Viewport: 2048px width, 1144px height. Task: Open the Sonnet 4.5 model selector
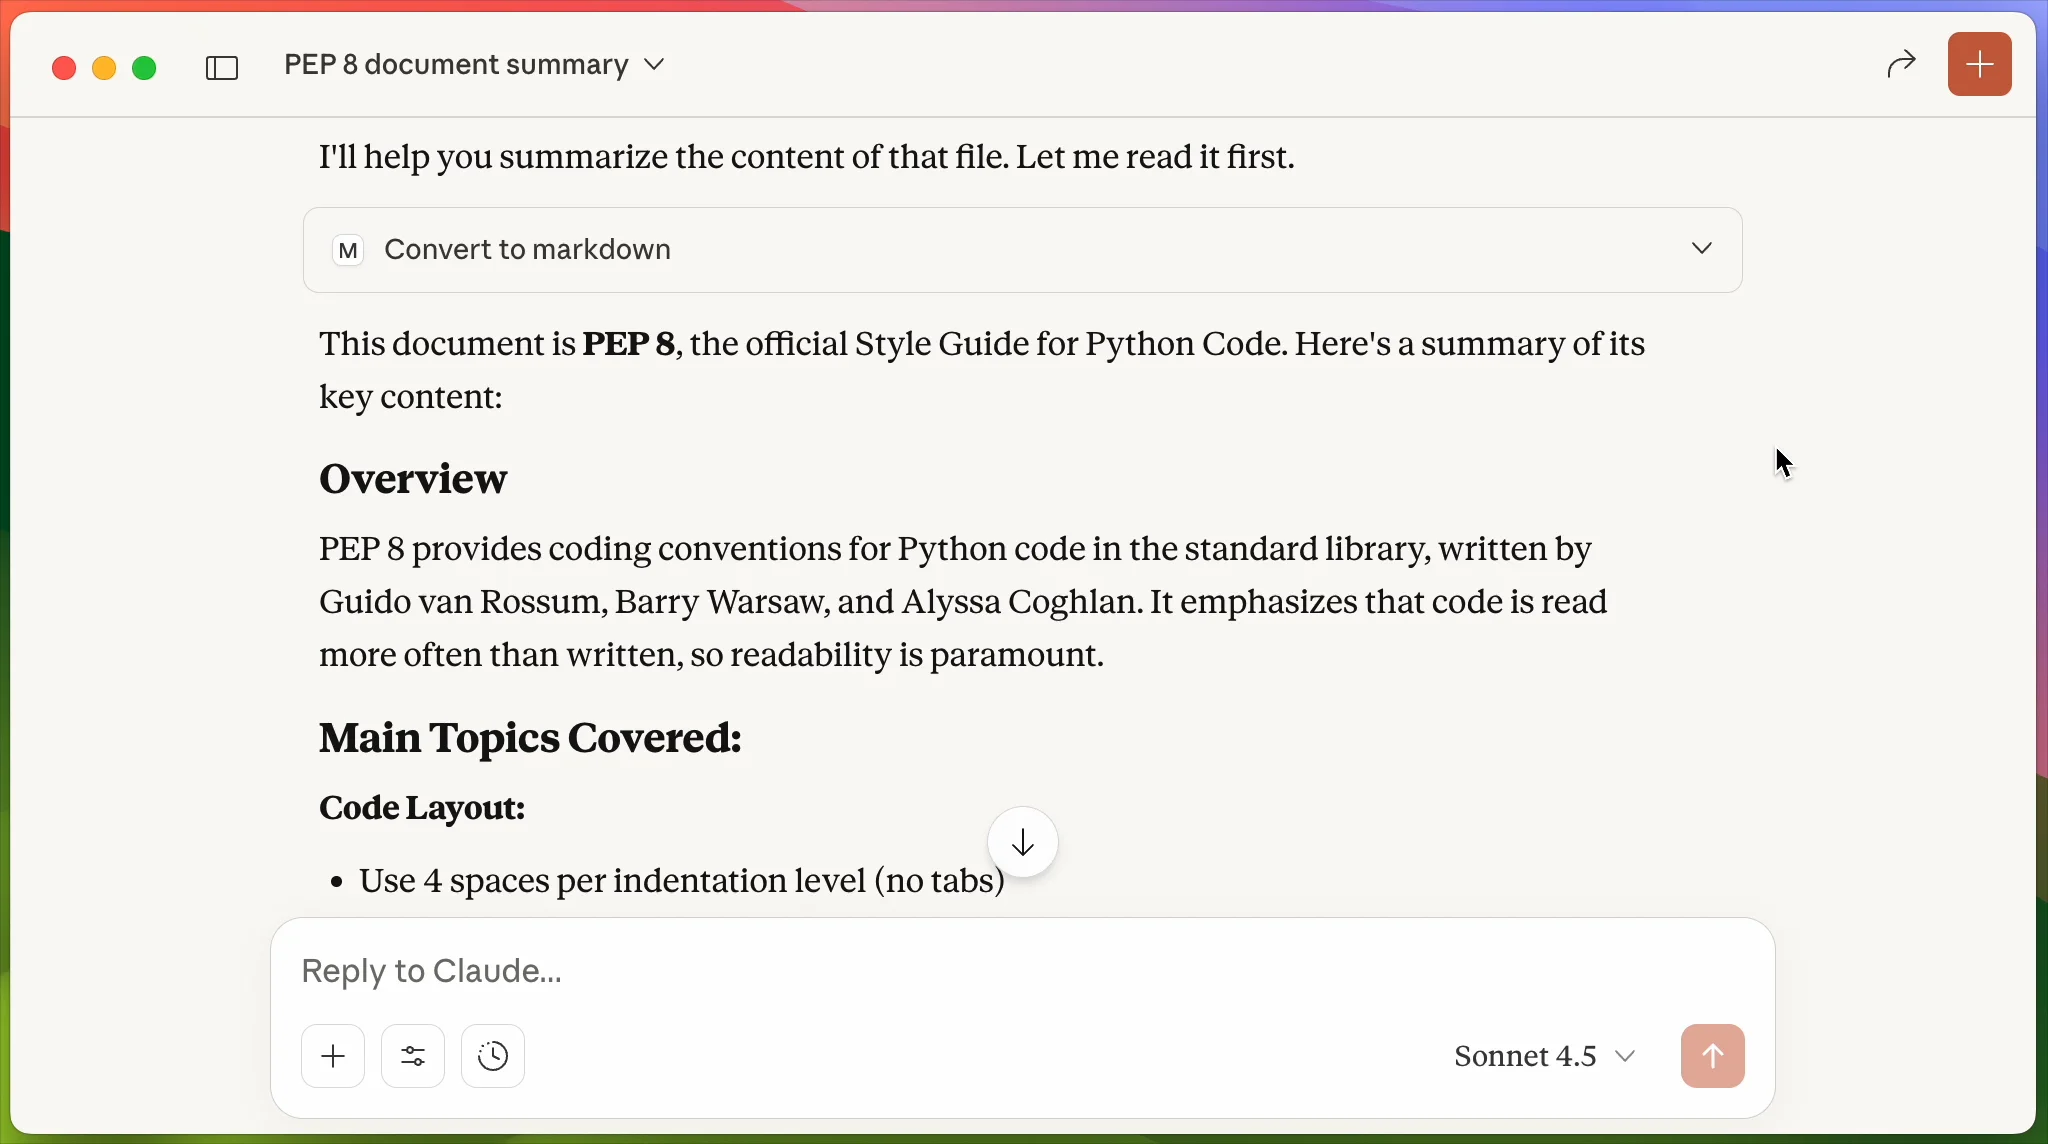pyautogui.click(x=1524, y=1056)
